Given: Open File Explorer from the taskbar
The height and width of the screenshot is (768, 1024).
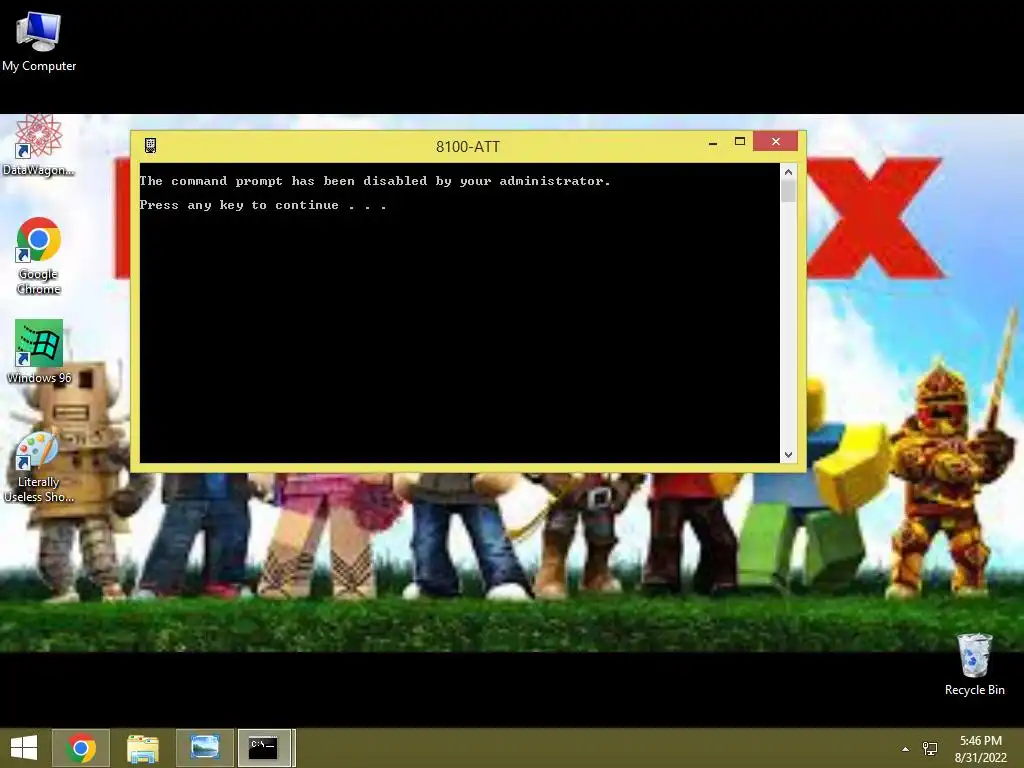Looking at the screenshot, I should [142, 748].
